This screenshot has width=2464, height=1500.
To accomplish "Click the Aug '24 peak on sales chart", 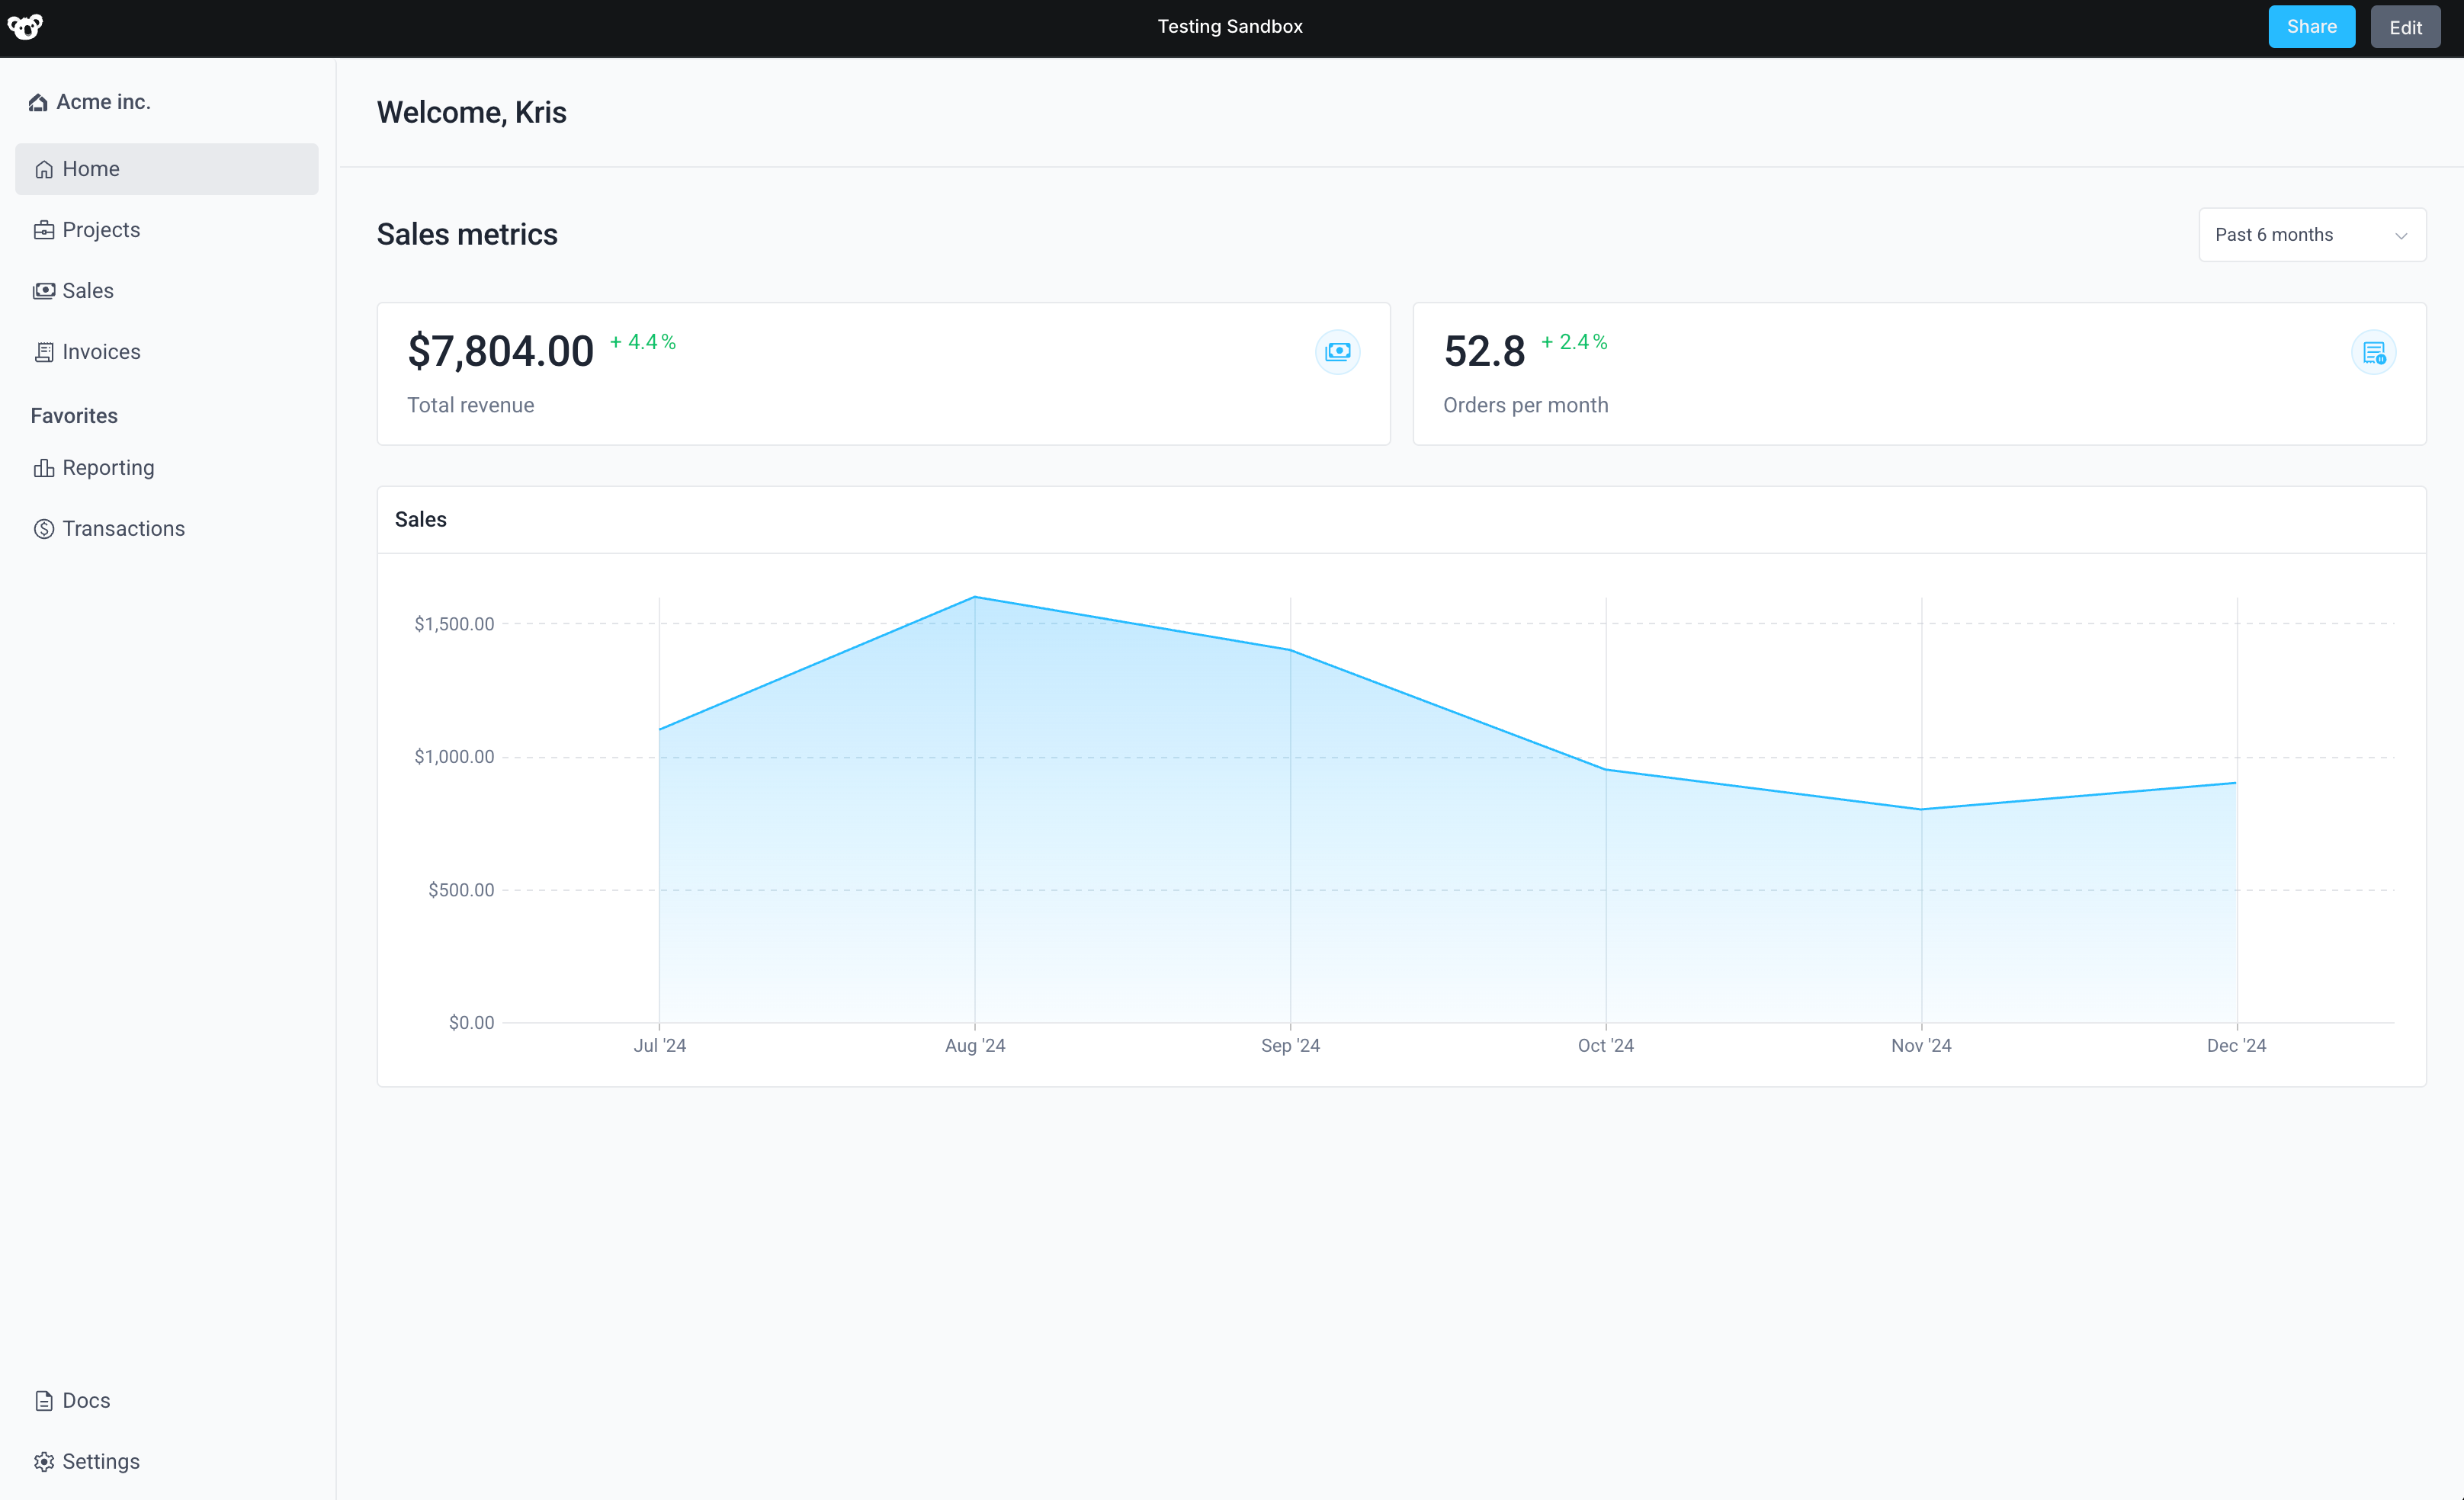I will 975,598.
